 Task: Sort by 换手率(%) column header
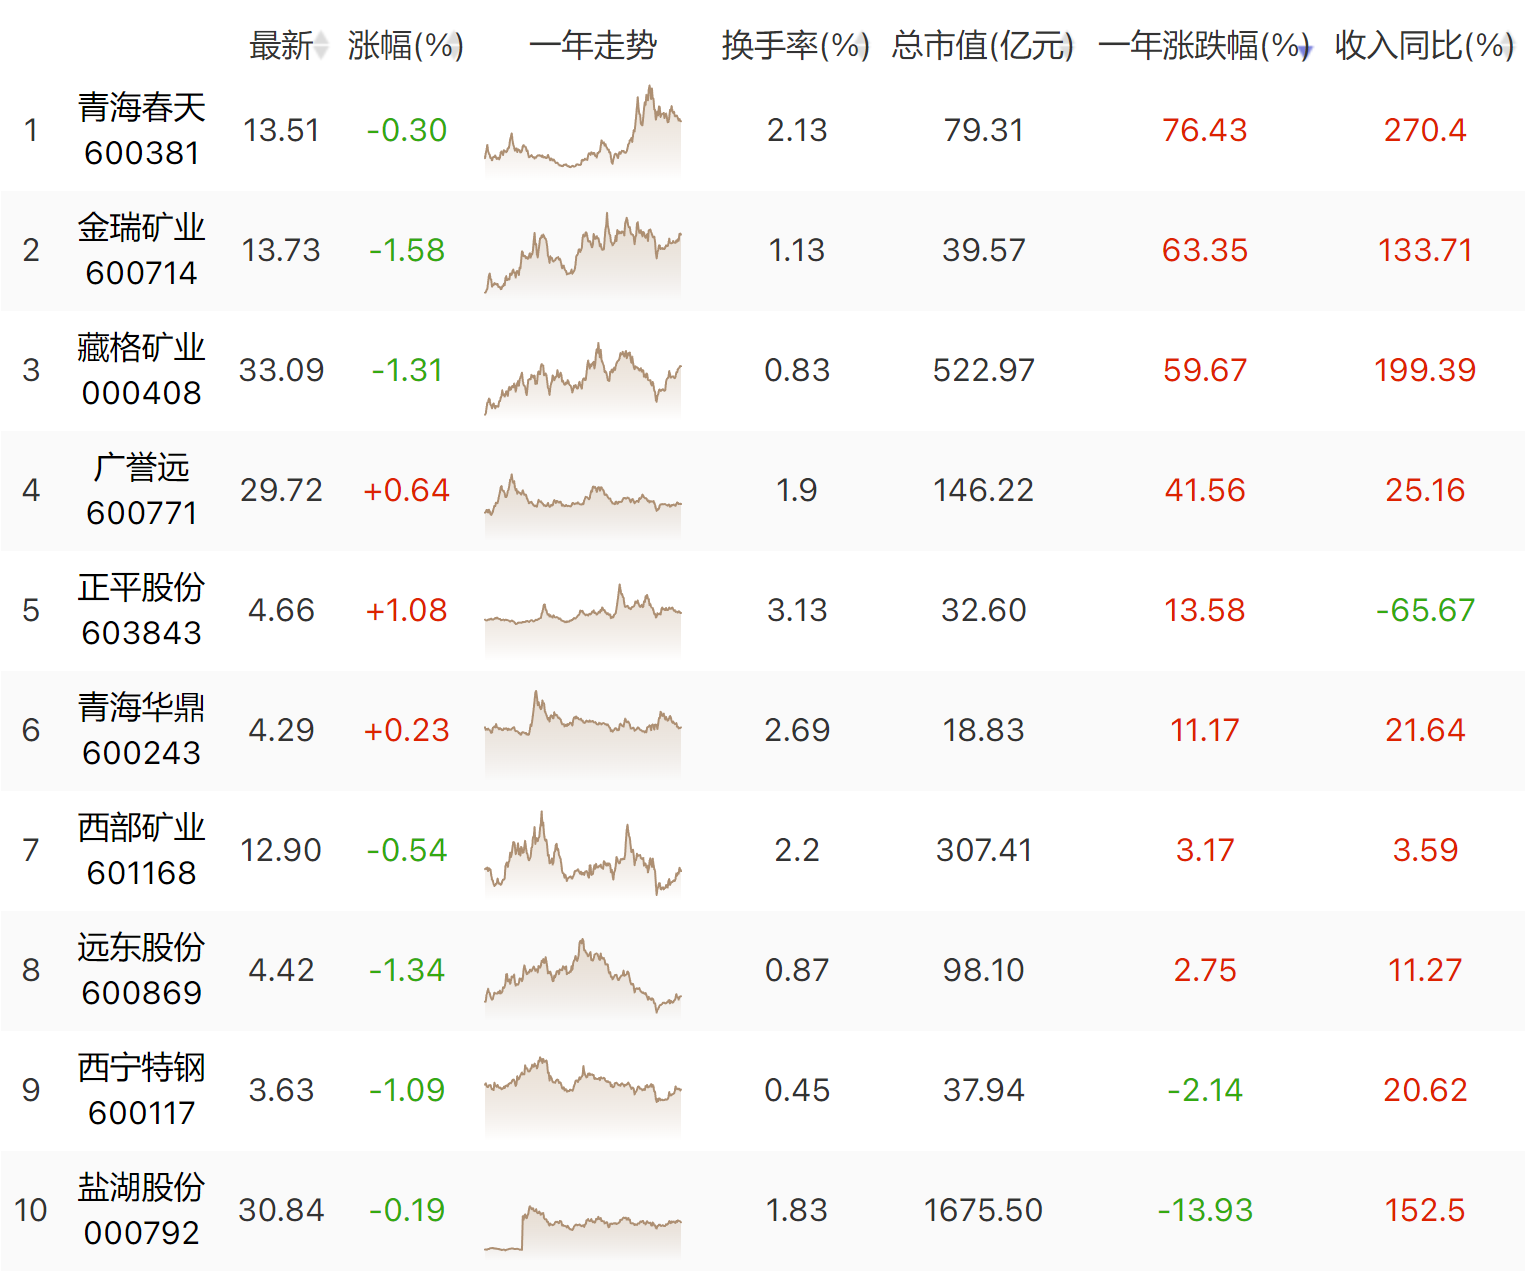[x=796, y=46]
